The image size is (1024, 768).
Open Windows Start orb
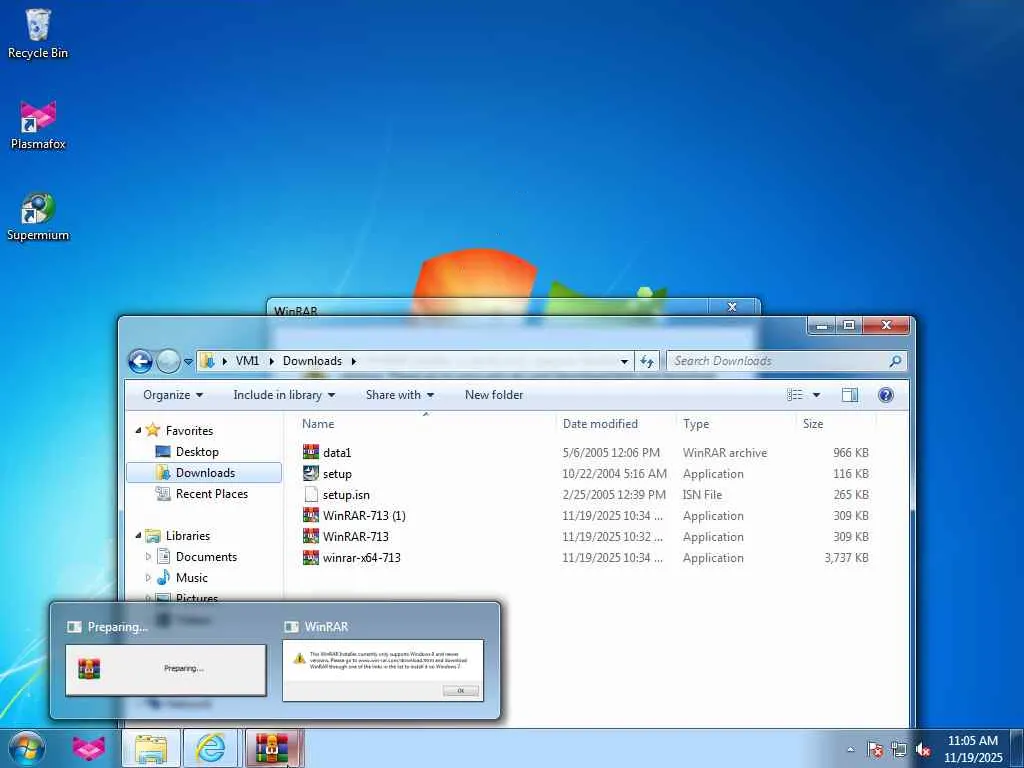pos(26,748)
